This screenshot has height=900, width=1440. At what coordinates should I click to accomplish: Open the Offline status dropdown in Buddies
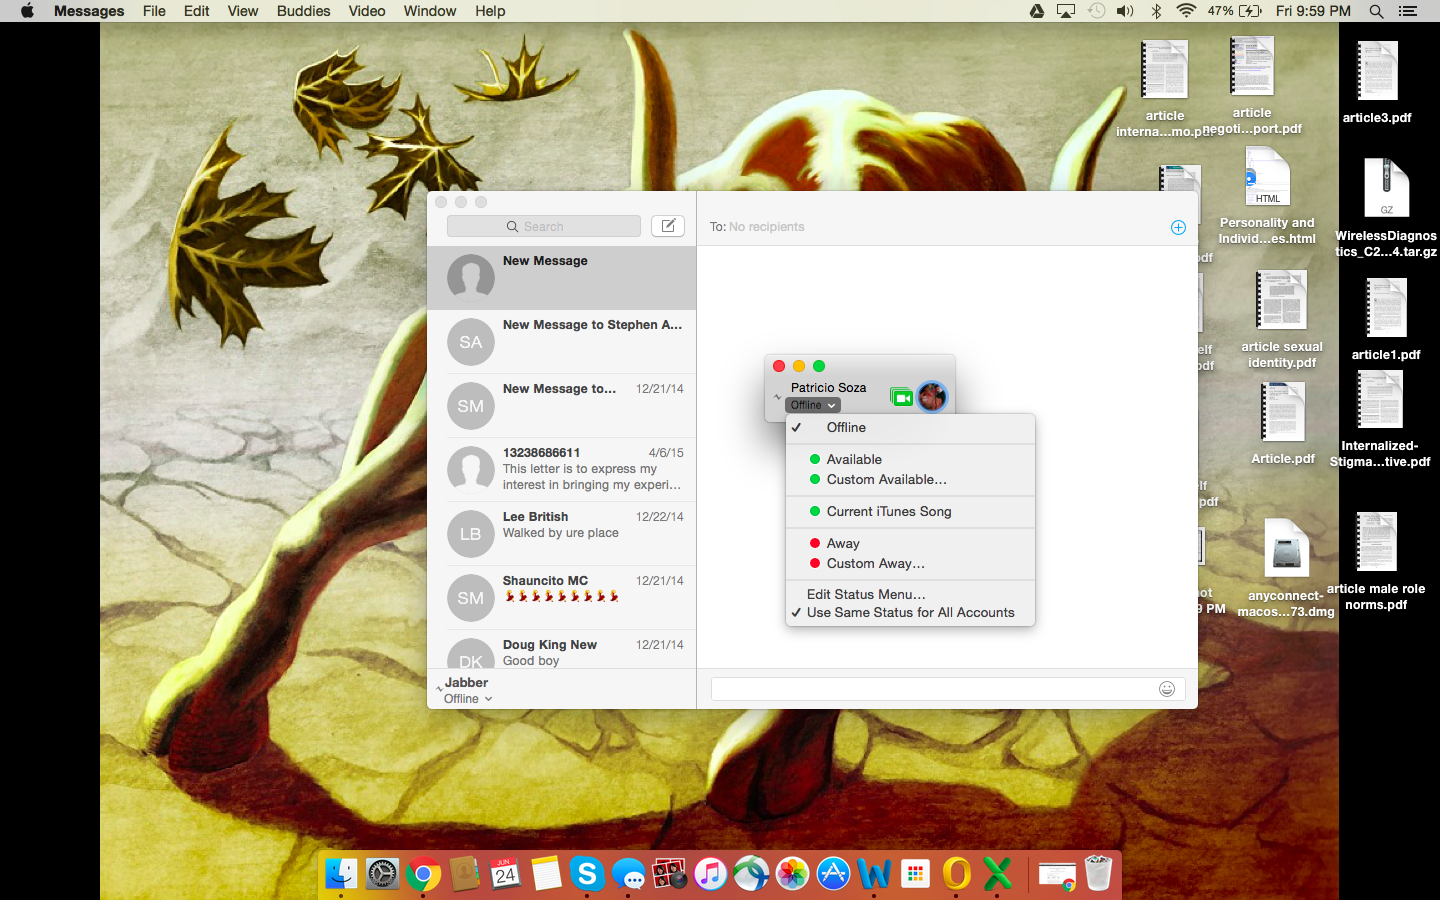[x=812, y=405]
